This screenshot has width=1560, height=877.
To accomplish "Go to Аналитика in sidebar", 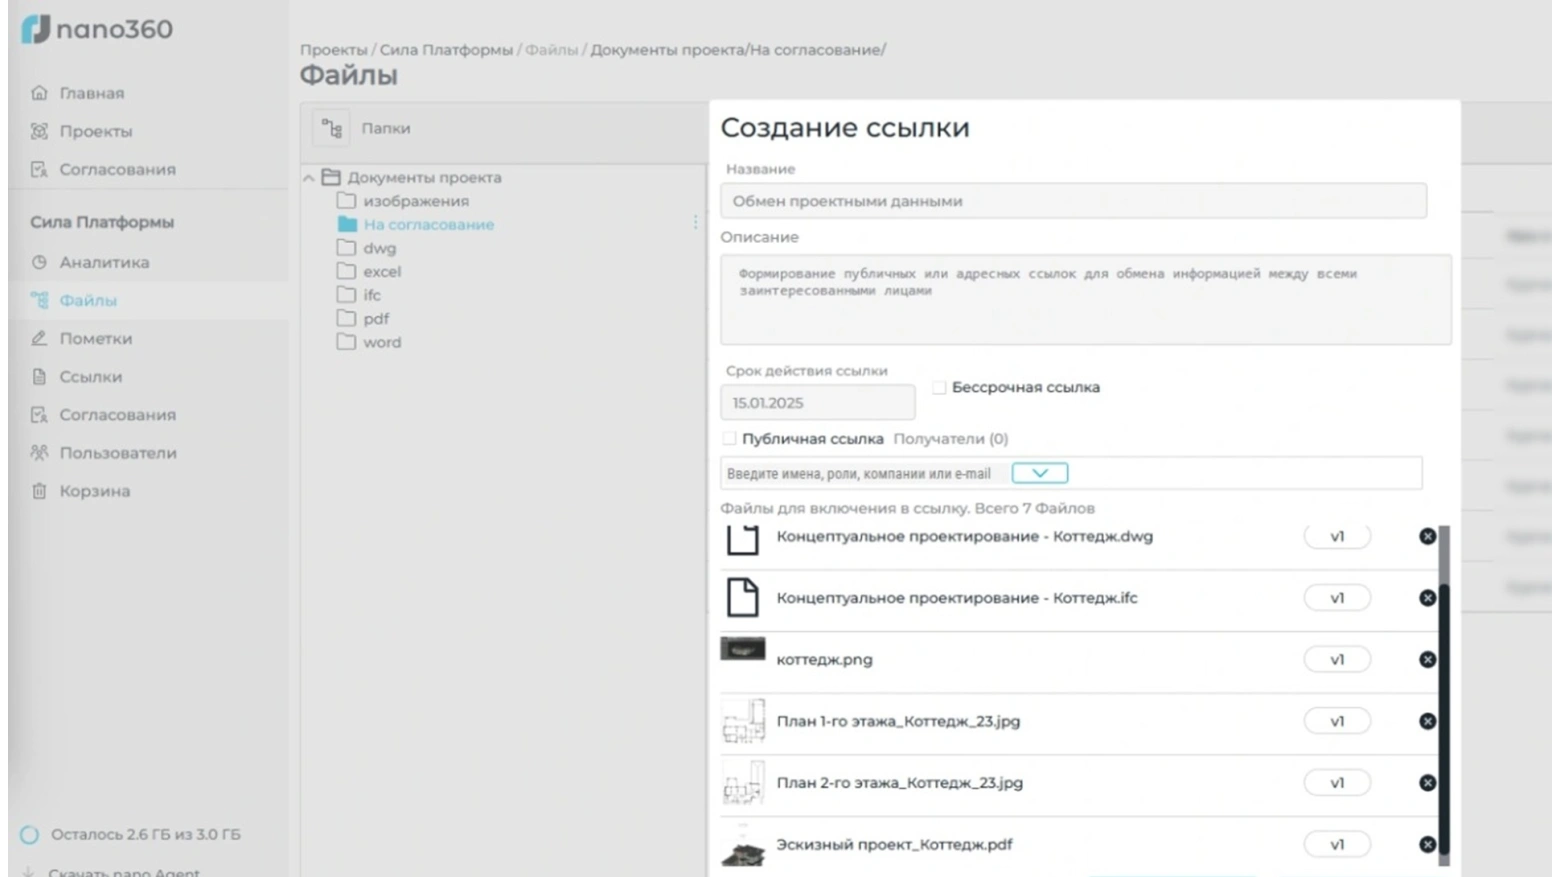I will pos(104,262).
